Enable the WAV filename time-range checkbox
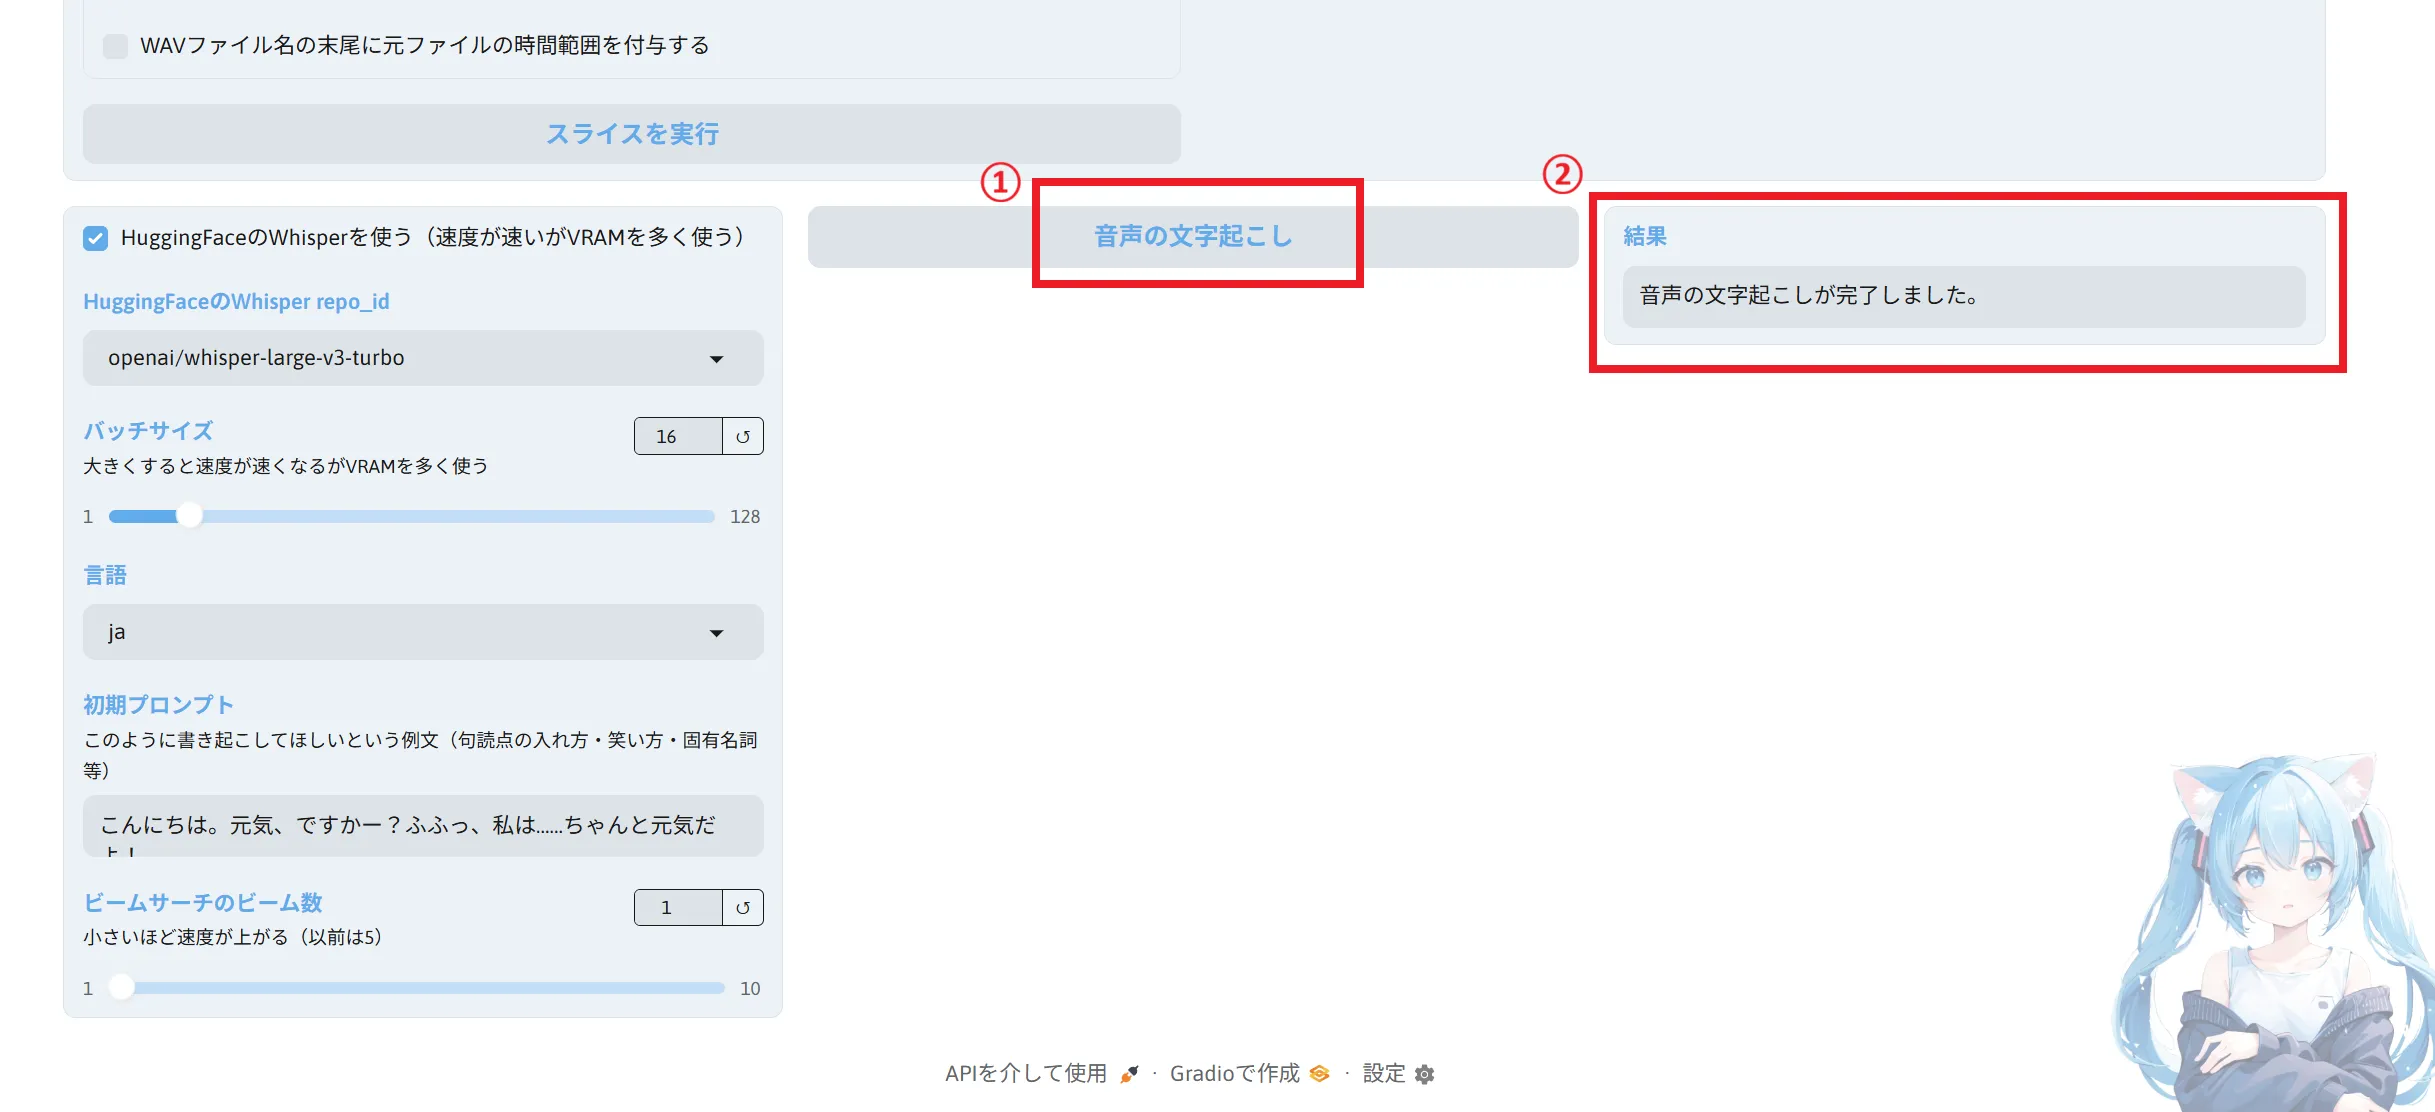The width and height of the screenshot is (2435, 1112). [116, 46]
